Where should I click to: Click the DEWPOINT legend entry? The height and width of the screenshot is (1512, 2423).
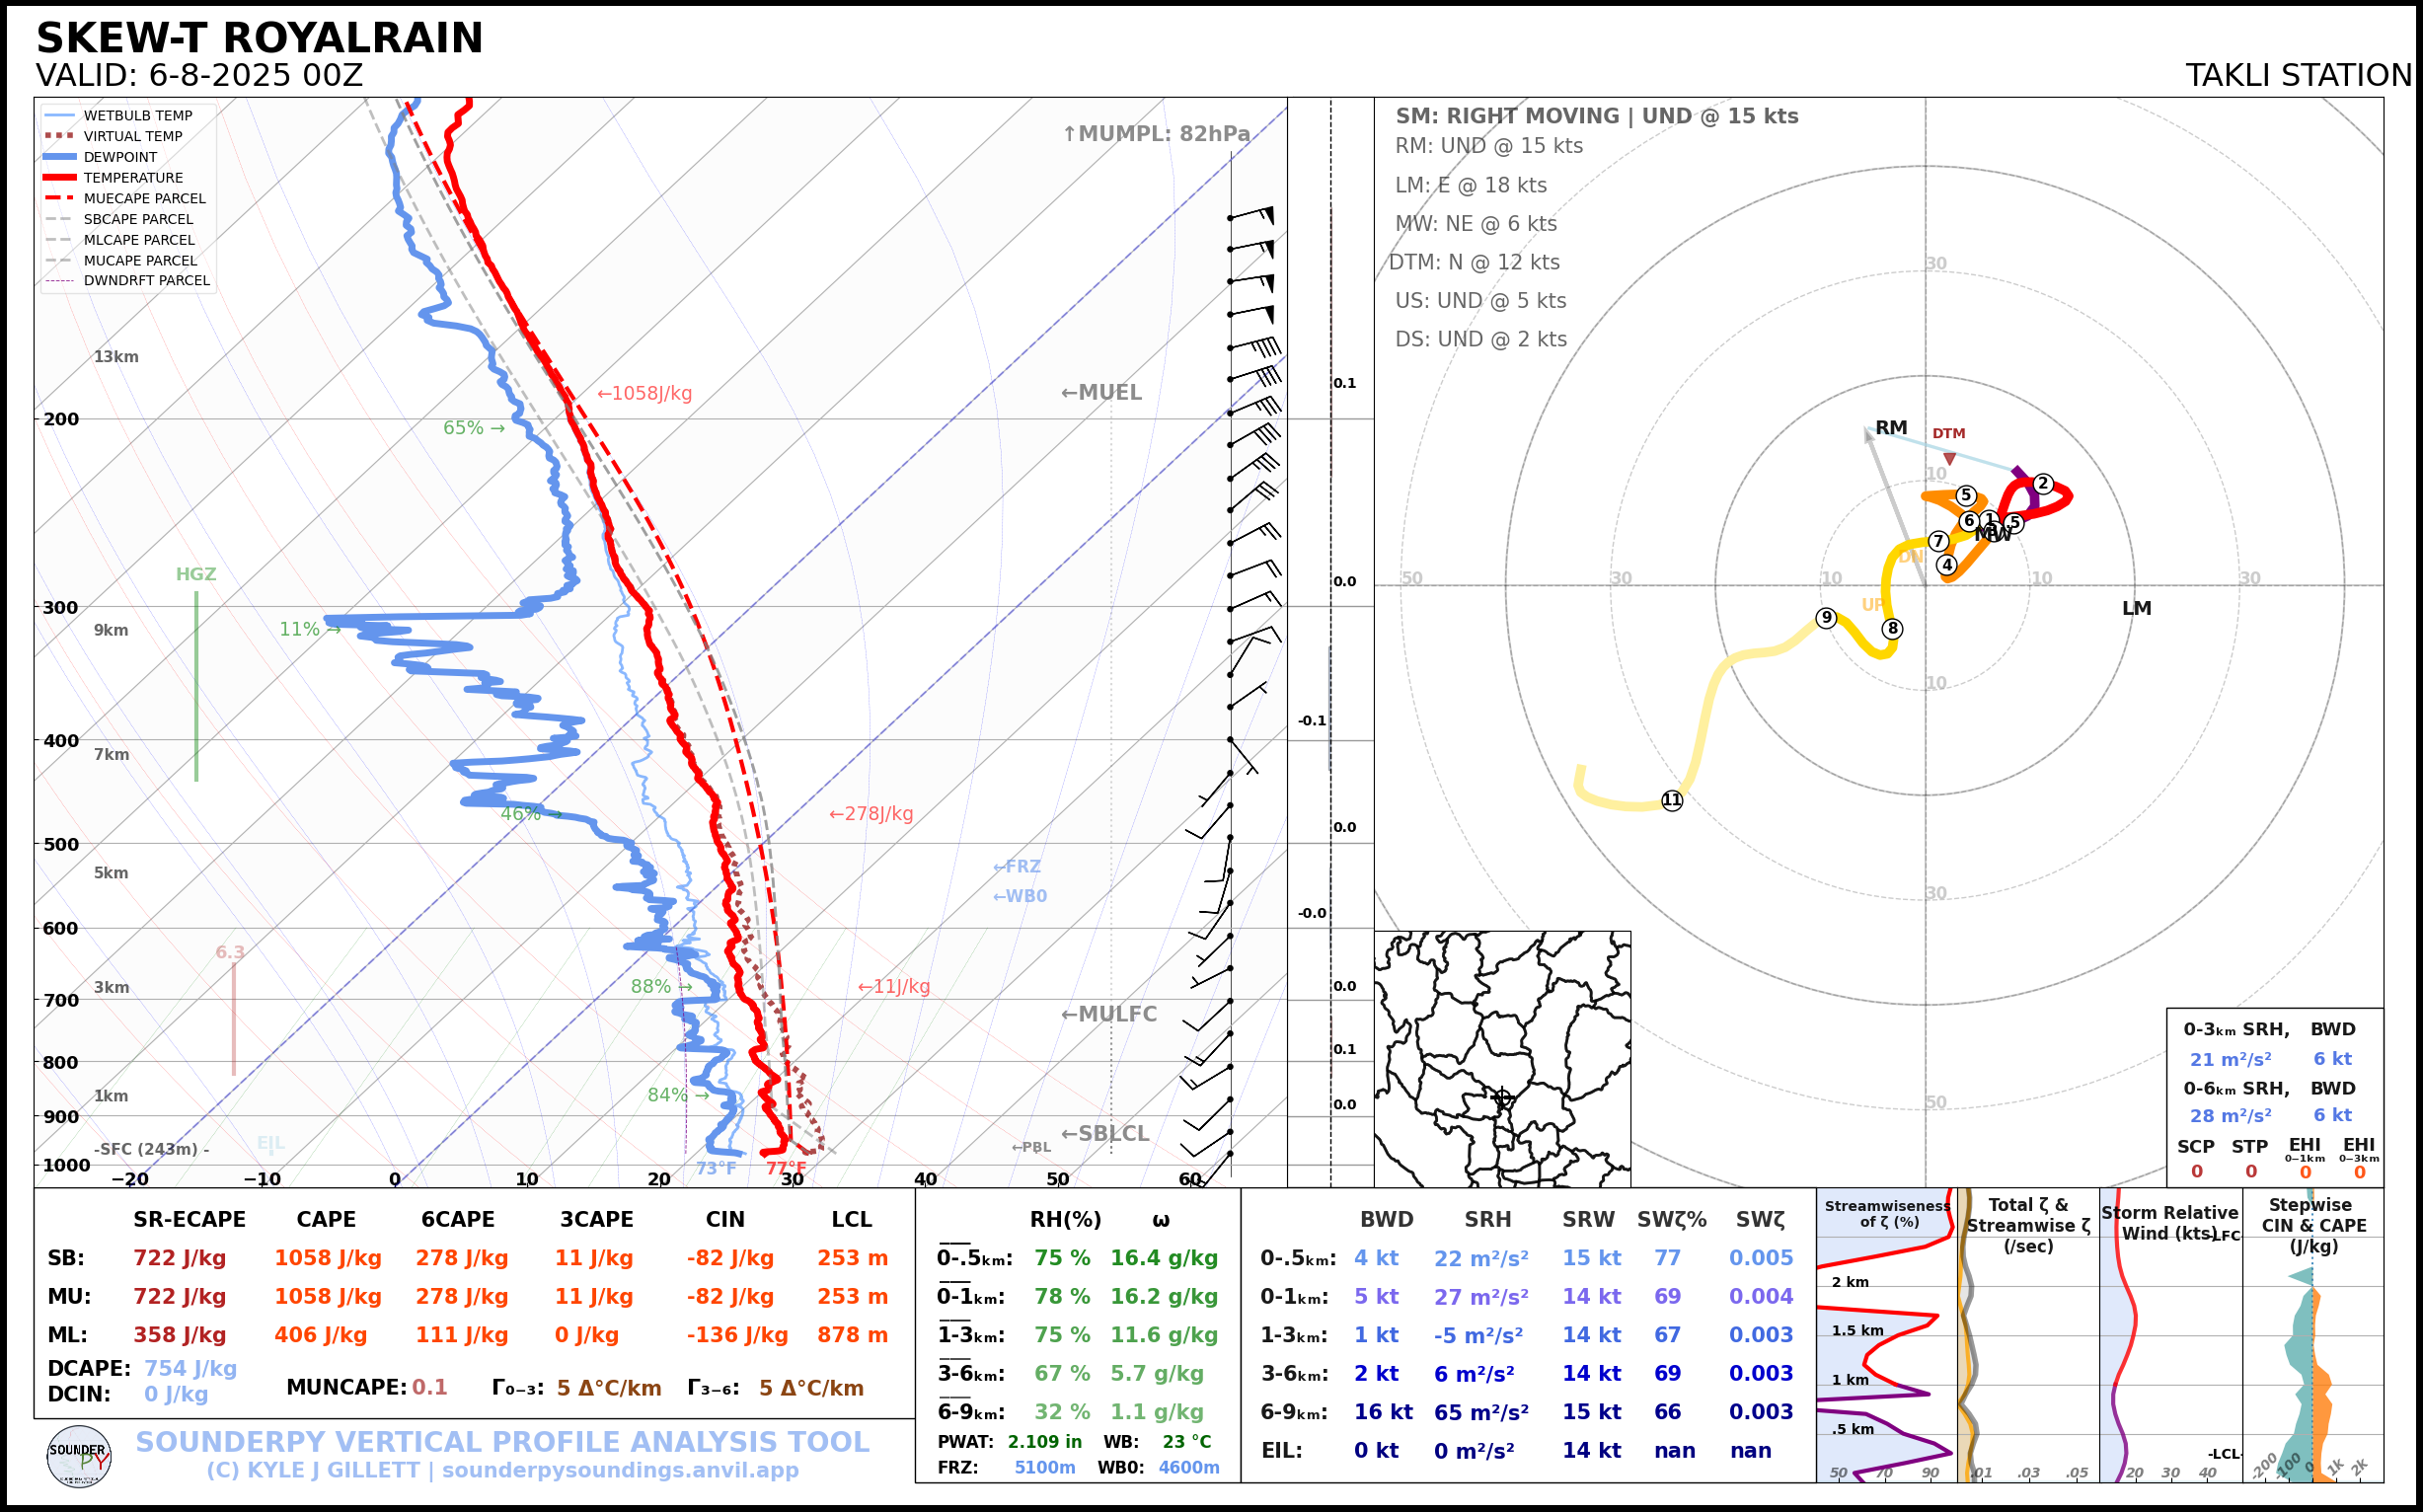120,157
